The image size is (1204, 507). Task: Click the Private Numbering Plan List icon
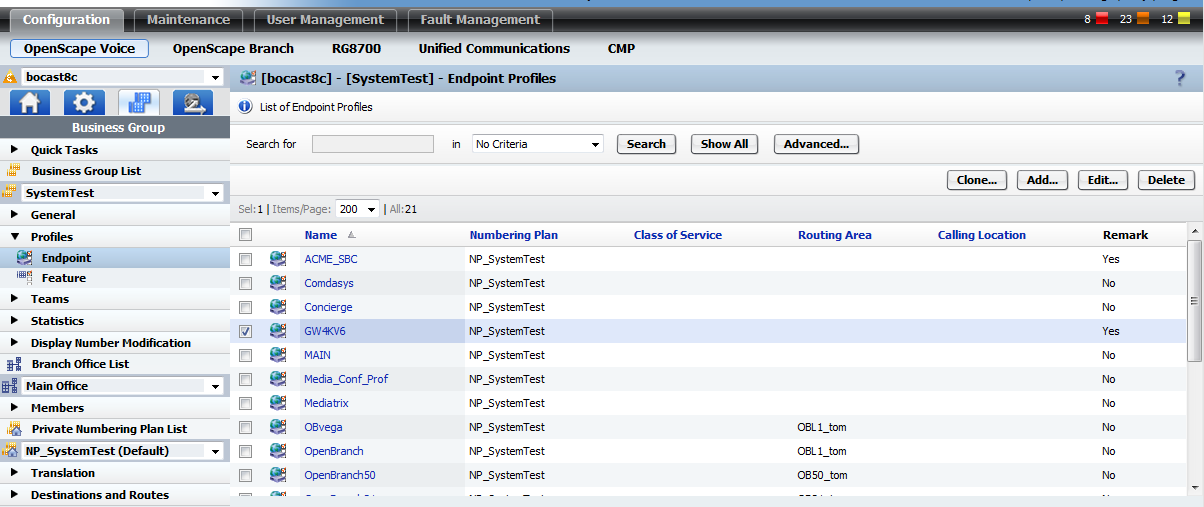(x=13, y=429)
